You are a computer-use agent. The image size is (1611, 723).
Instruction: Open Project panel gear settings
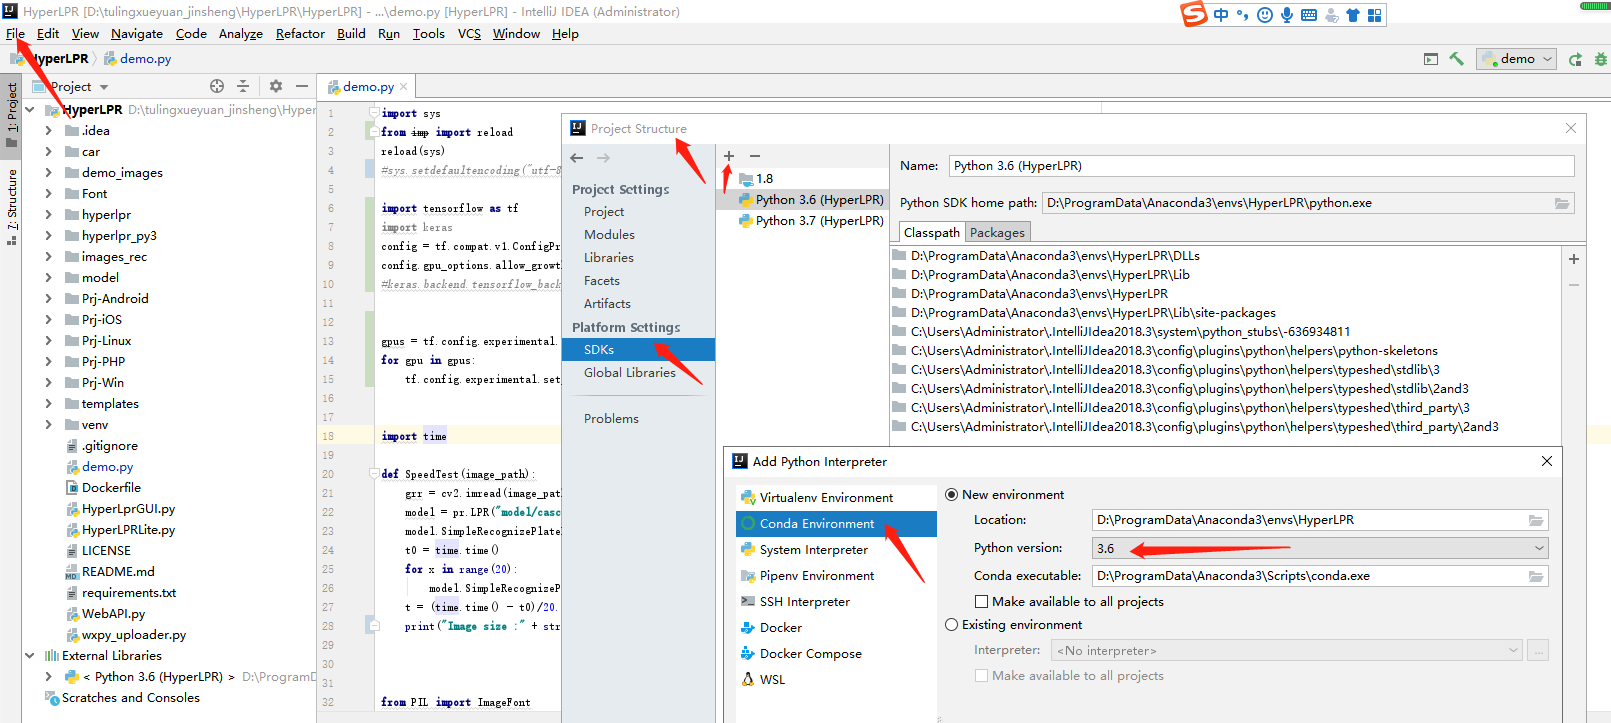[x=276, y=86]
